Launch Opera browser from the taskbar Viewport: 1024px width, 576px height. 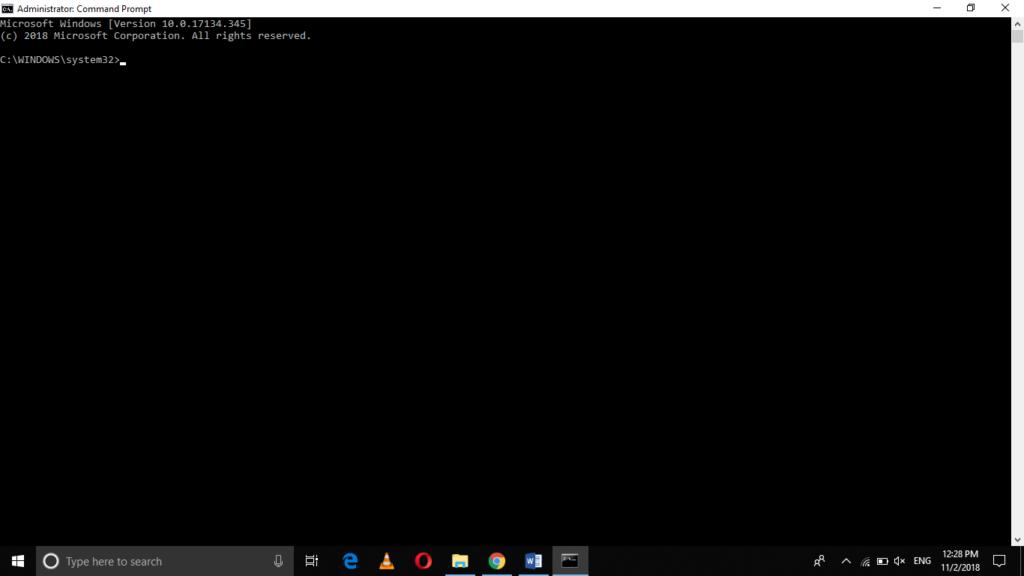click(423, 561)
